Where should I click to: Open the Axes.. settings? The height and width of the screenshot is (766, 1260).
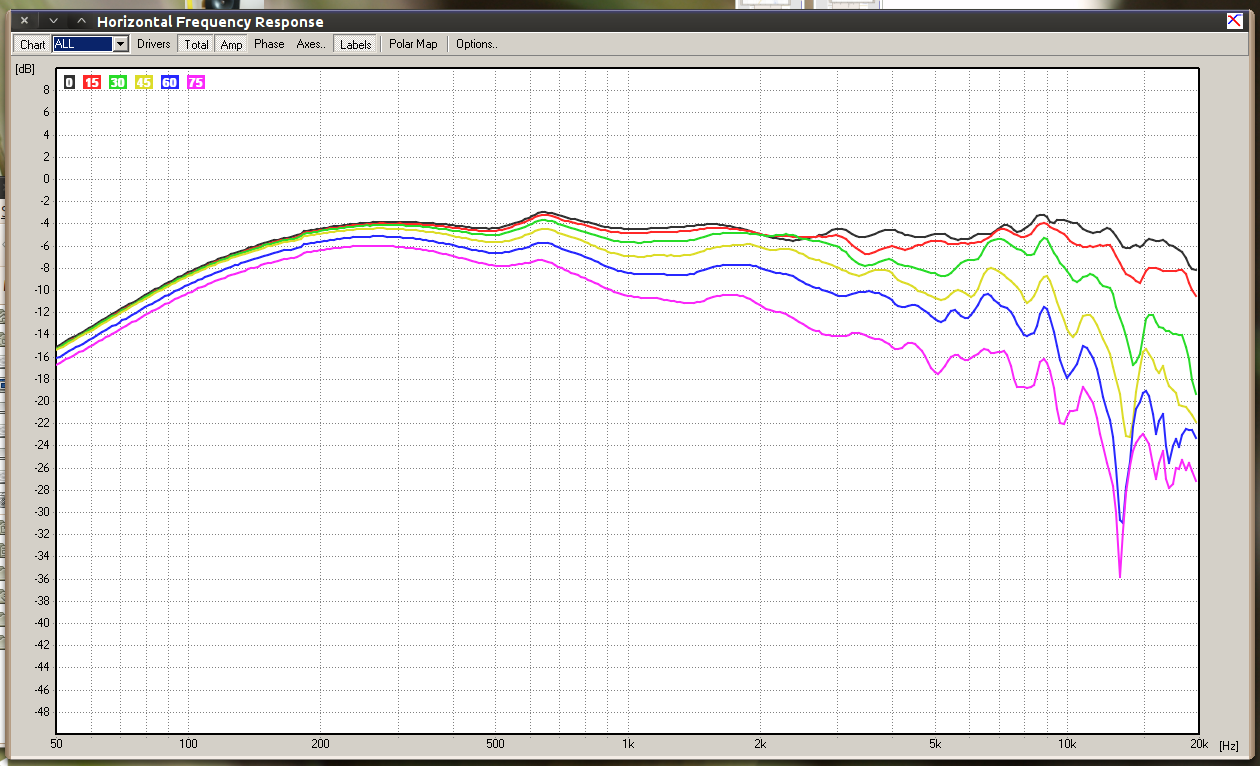pyautogui.click(x=311, y=44)
